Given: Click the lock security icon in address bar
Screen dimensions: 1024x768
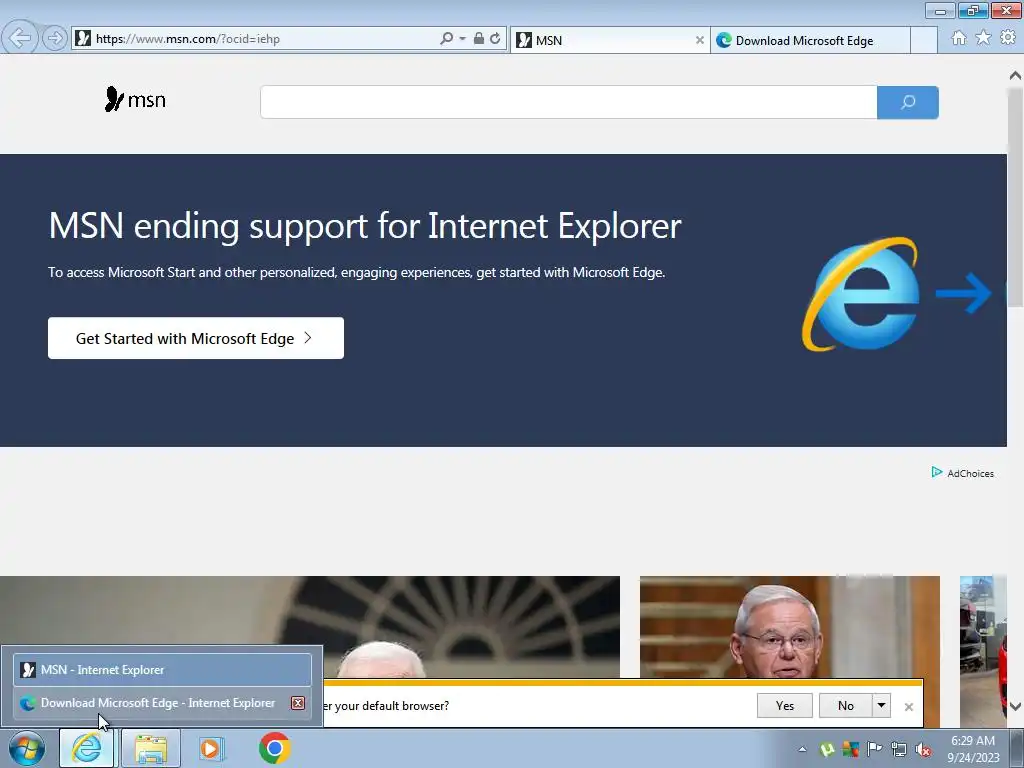Looking at the screenshot, I should [x=479, y=39].
